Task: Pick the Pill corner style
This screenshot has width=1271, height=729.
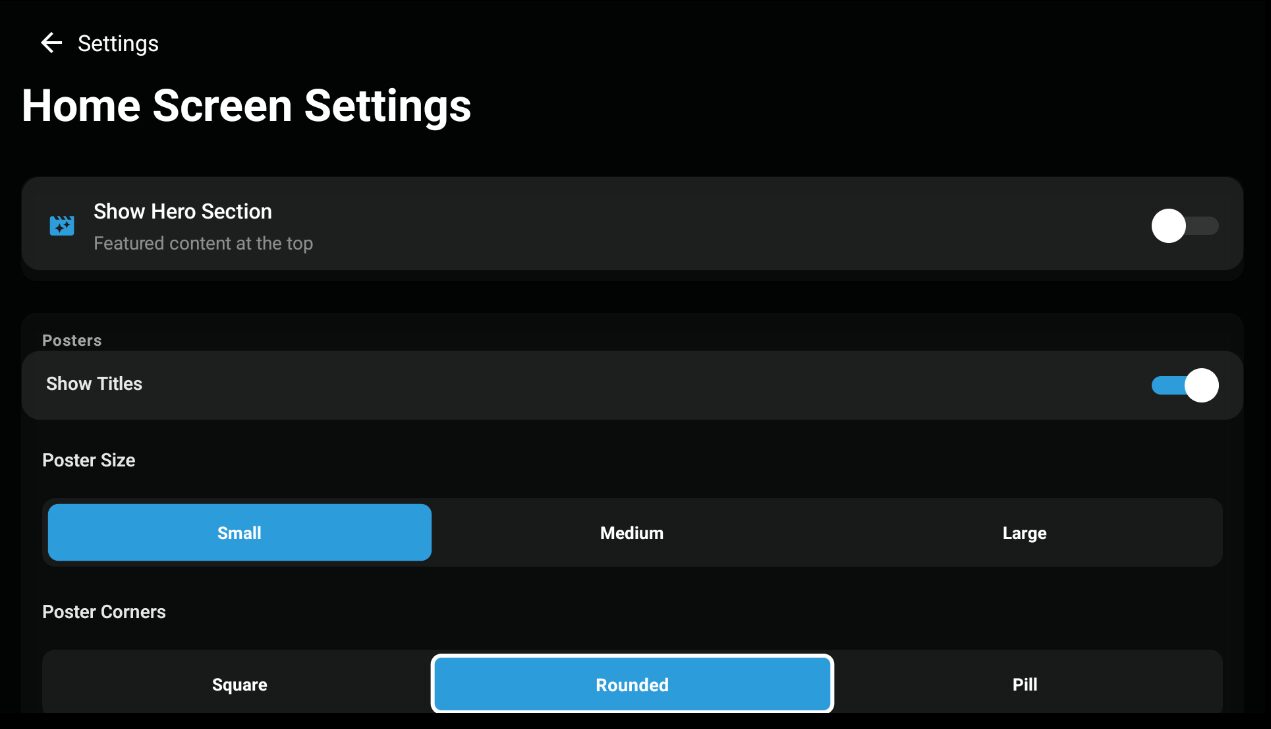Action: point(1024,685)
